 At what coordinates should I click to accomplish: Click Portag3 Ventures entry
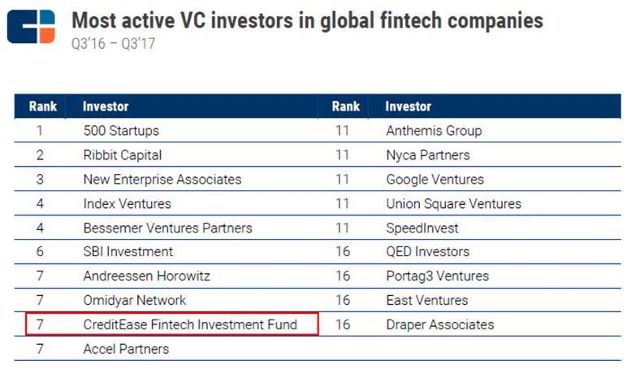(x=437, y=276)
